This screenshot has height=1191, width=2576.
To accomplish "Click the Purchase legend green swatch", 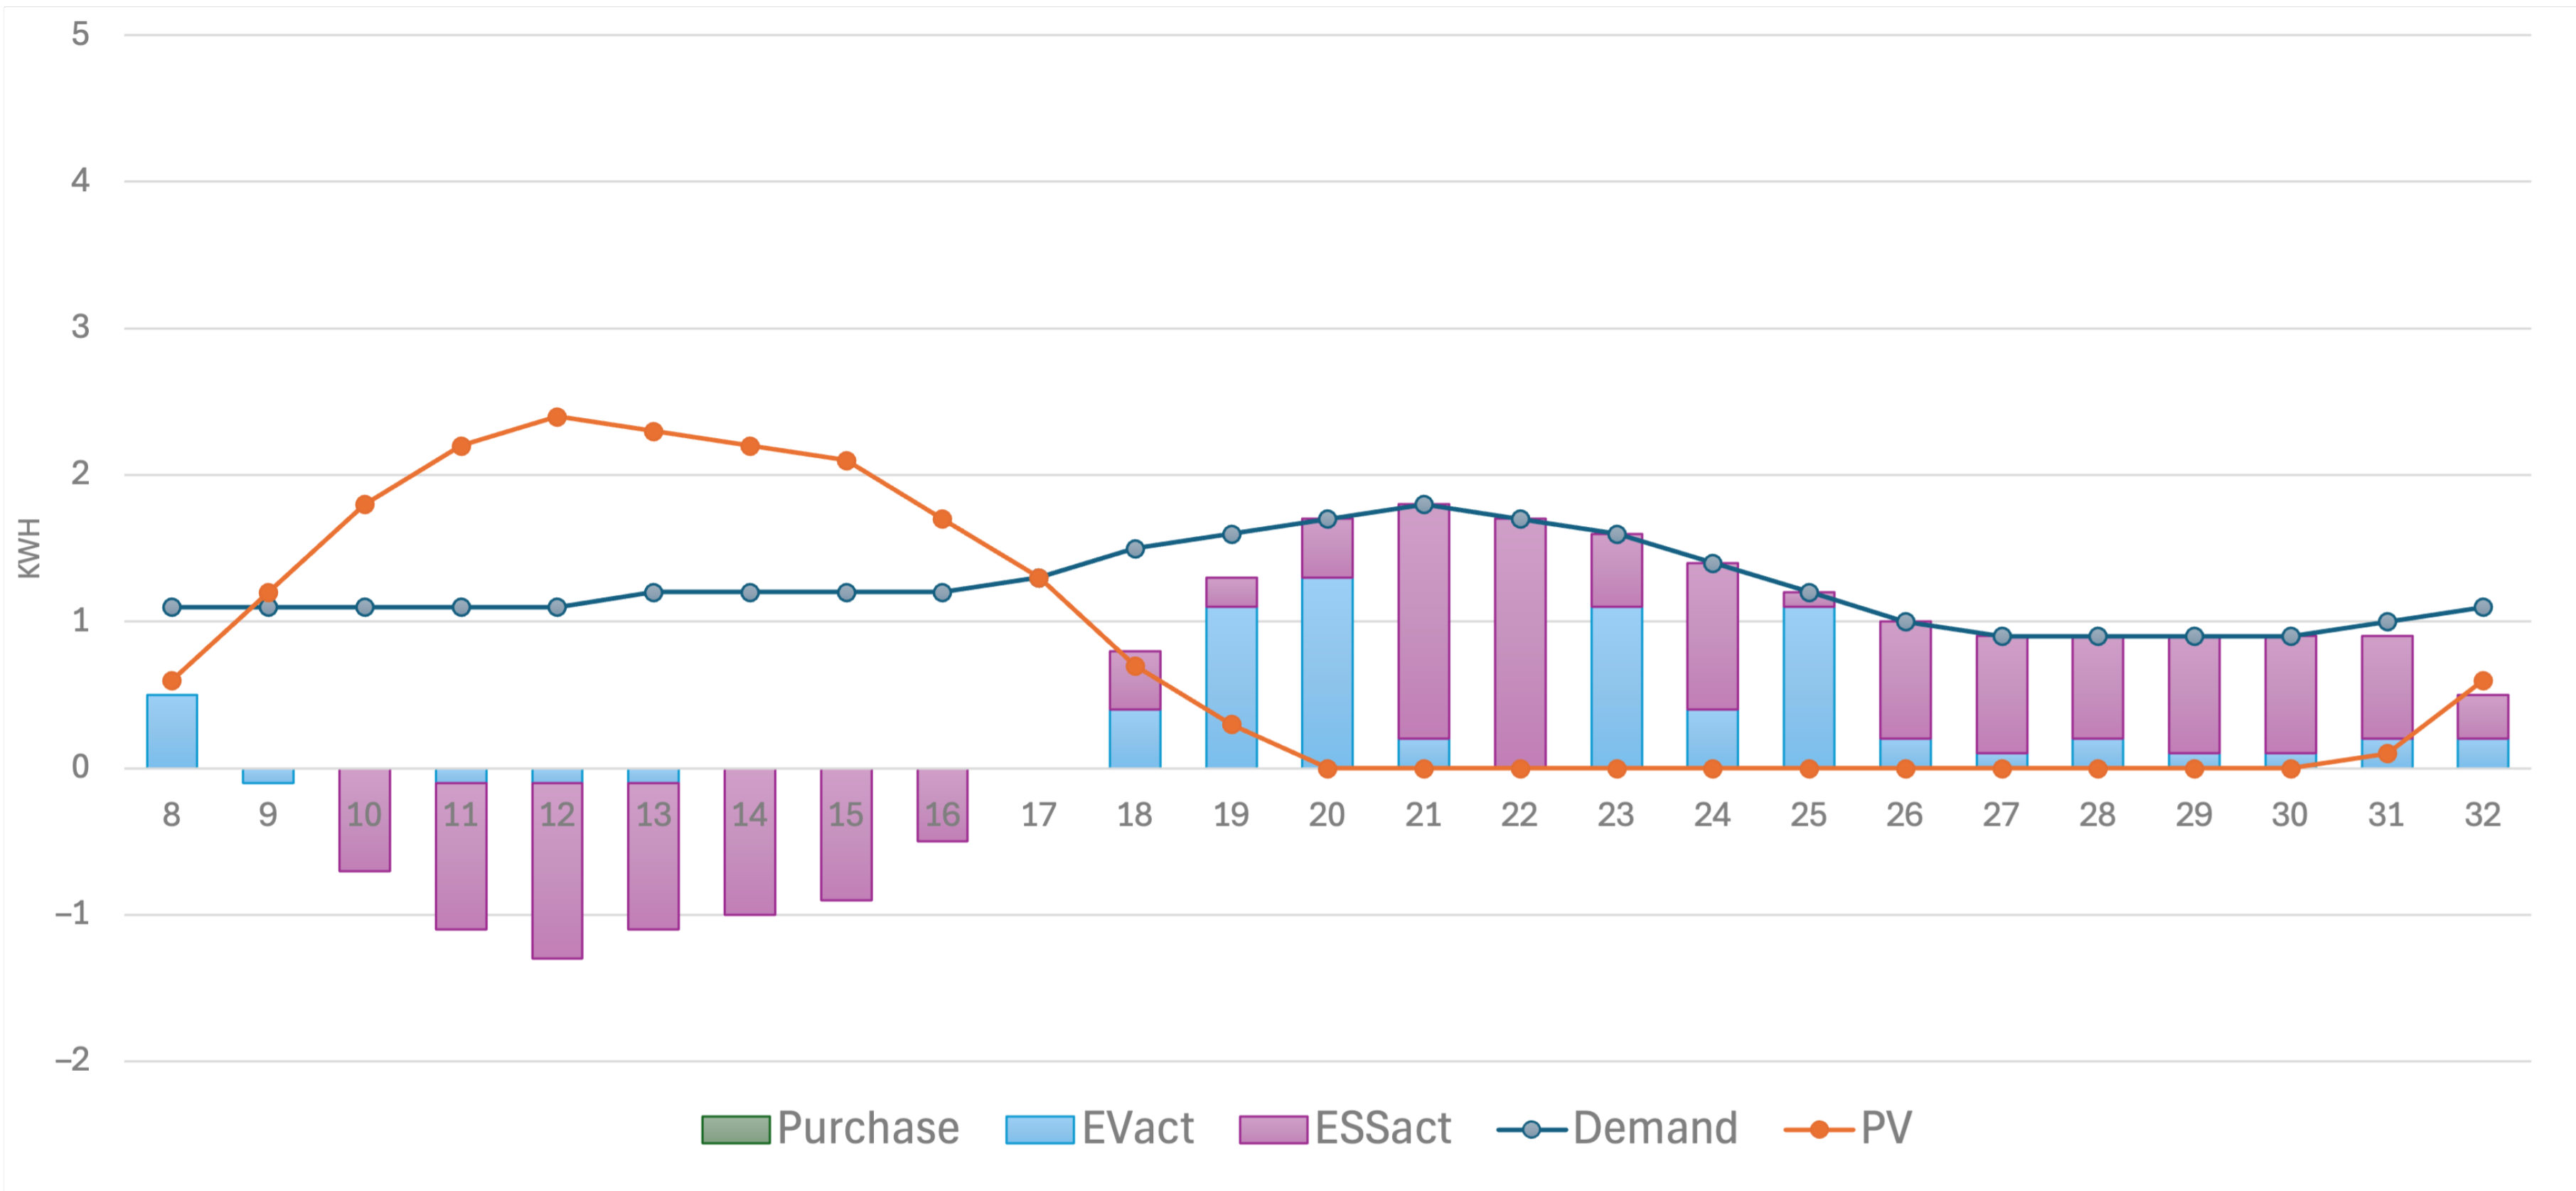I will [735, 1129].
